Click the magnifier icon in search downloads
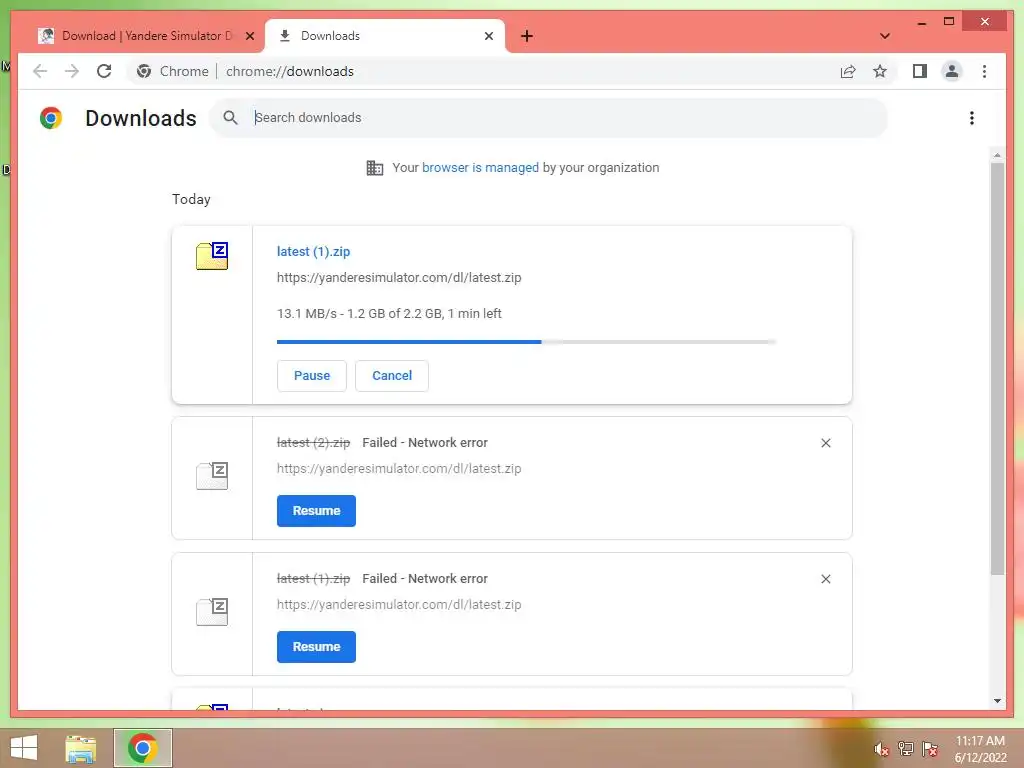Screen dimensions: 1024x768 pos(230,118)
